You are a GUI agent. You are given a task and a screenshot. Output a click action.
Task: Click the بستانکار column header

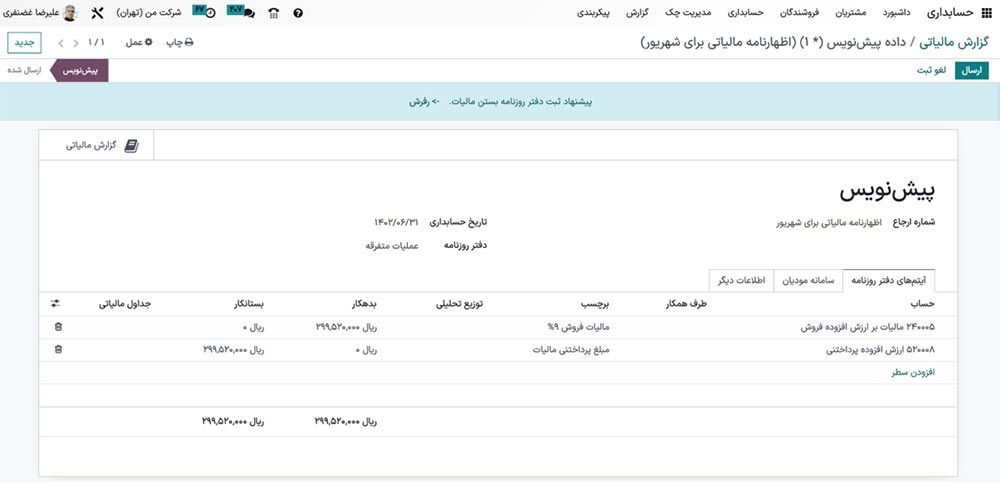[247, 304]
